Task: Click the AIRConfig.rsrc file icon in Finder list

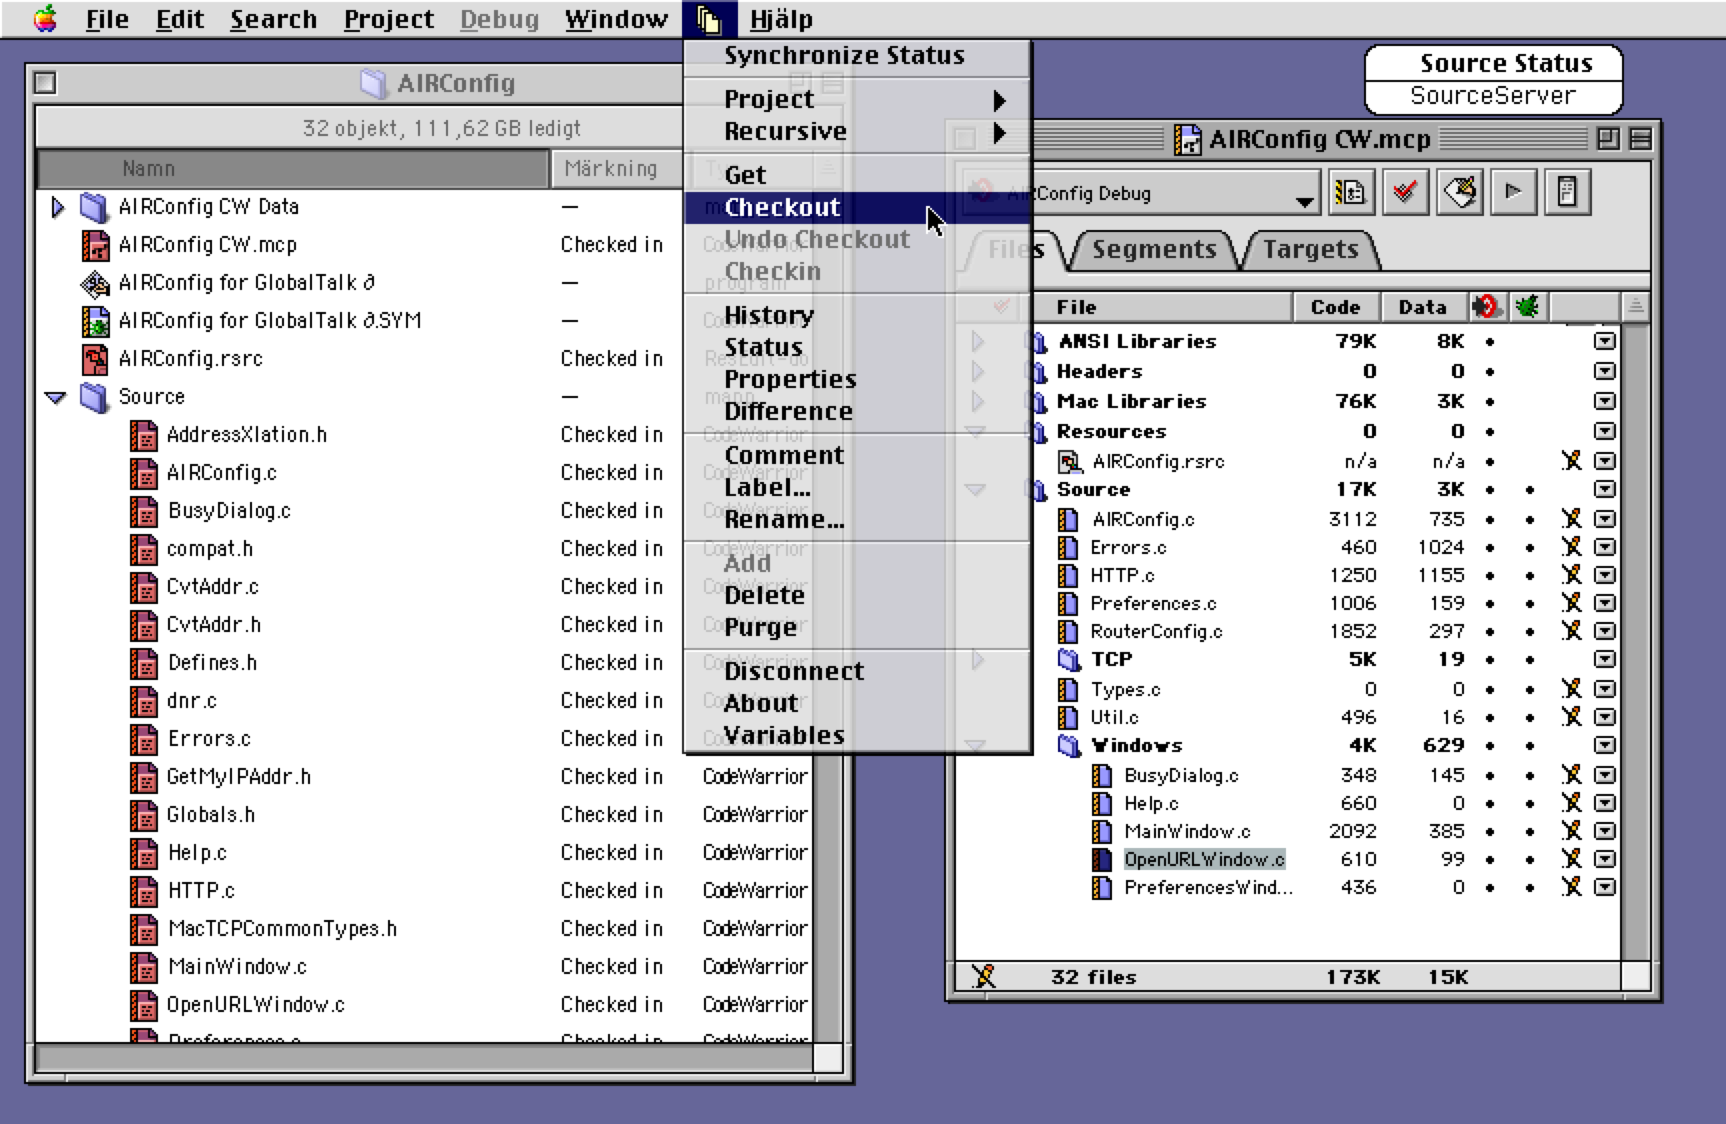Action: [95, 359]
